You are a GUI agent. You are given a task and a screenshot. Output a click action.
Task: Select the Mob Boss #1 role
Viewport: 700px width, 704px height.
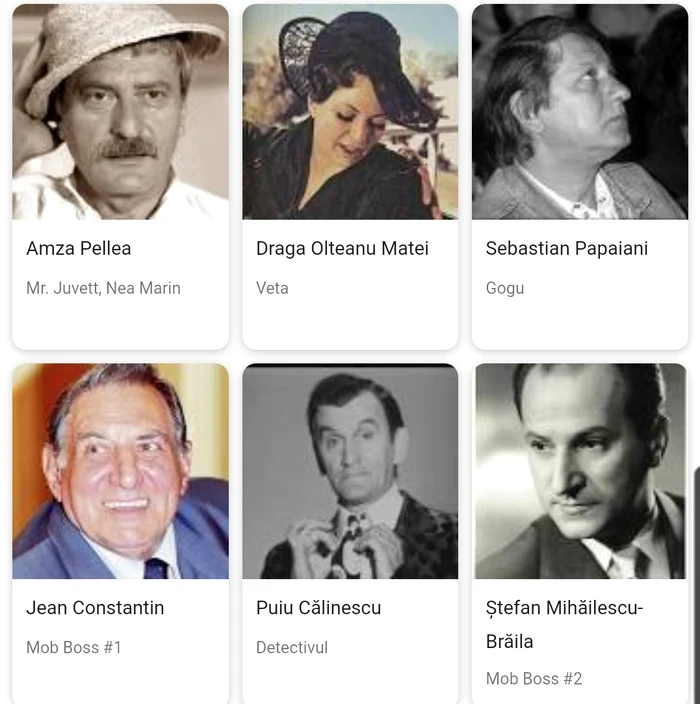tap(74, 648)
